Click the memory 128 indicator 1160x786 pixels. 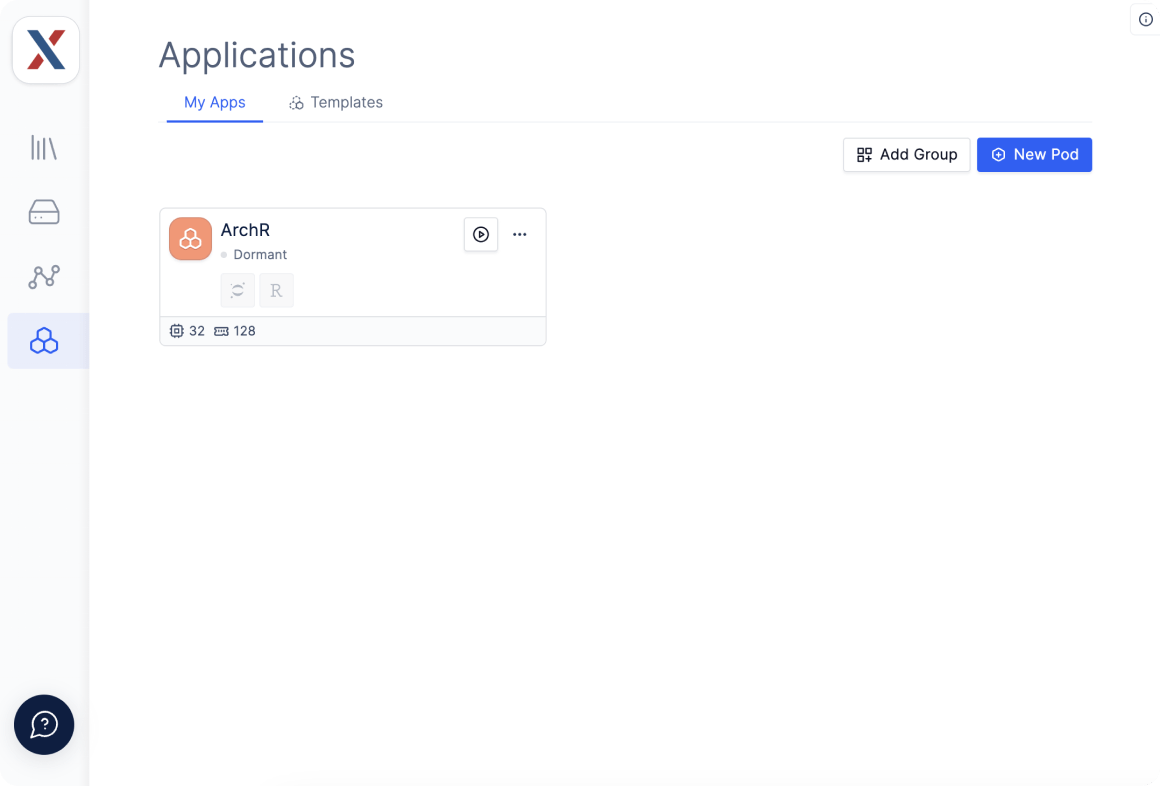235,331
